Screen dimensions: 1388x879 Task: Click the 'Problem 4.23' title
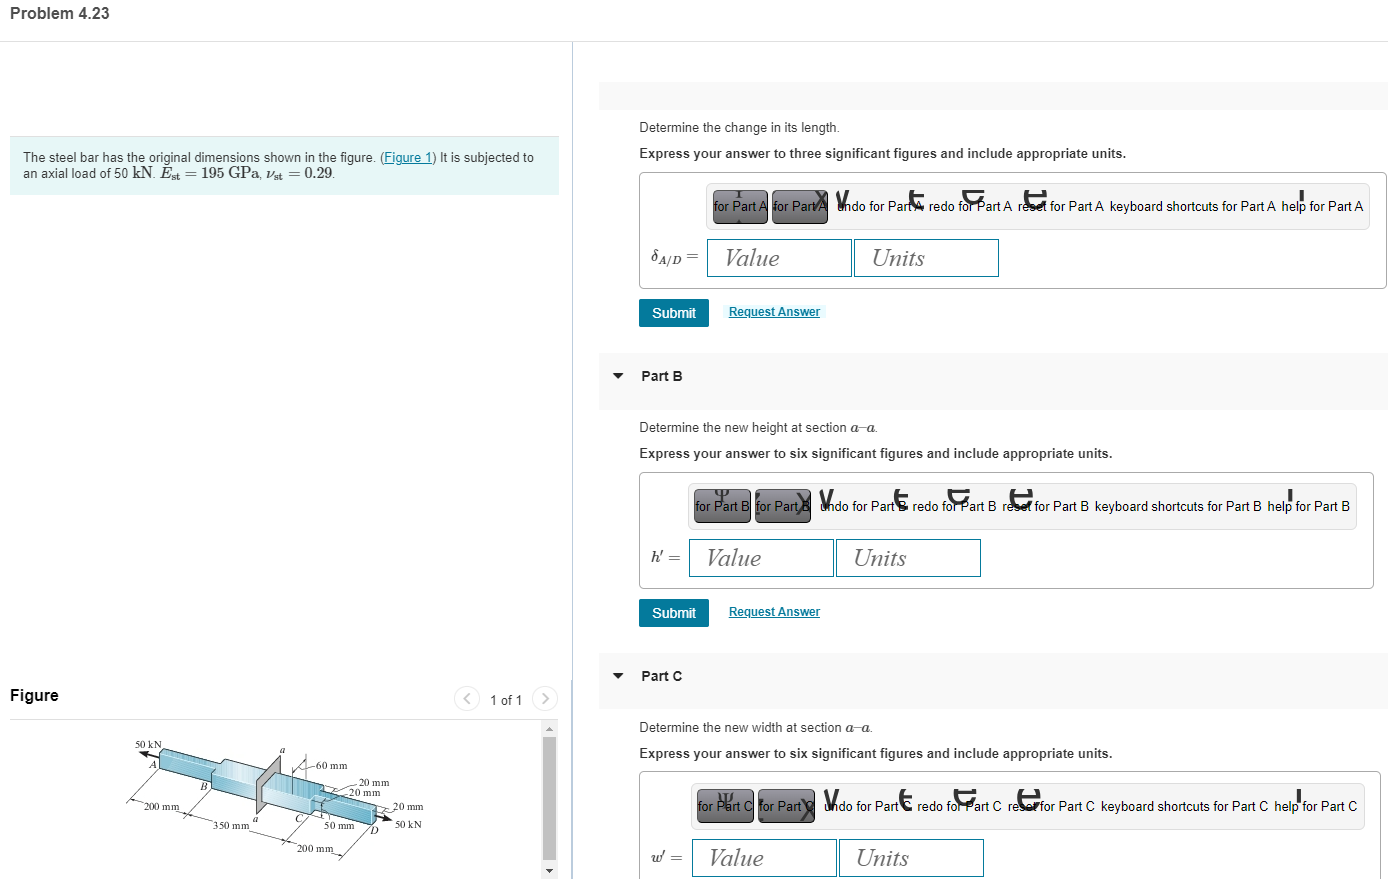60,13
